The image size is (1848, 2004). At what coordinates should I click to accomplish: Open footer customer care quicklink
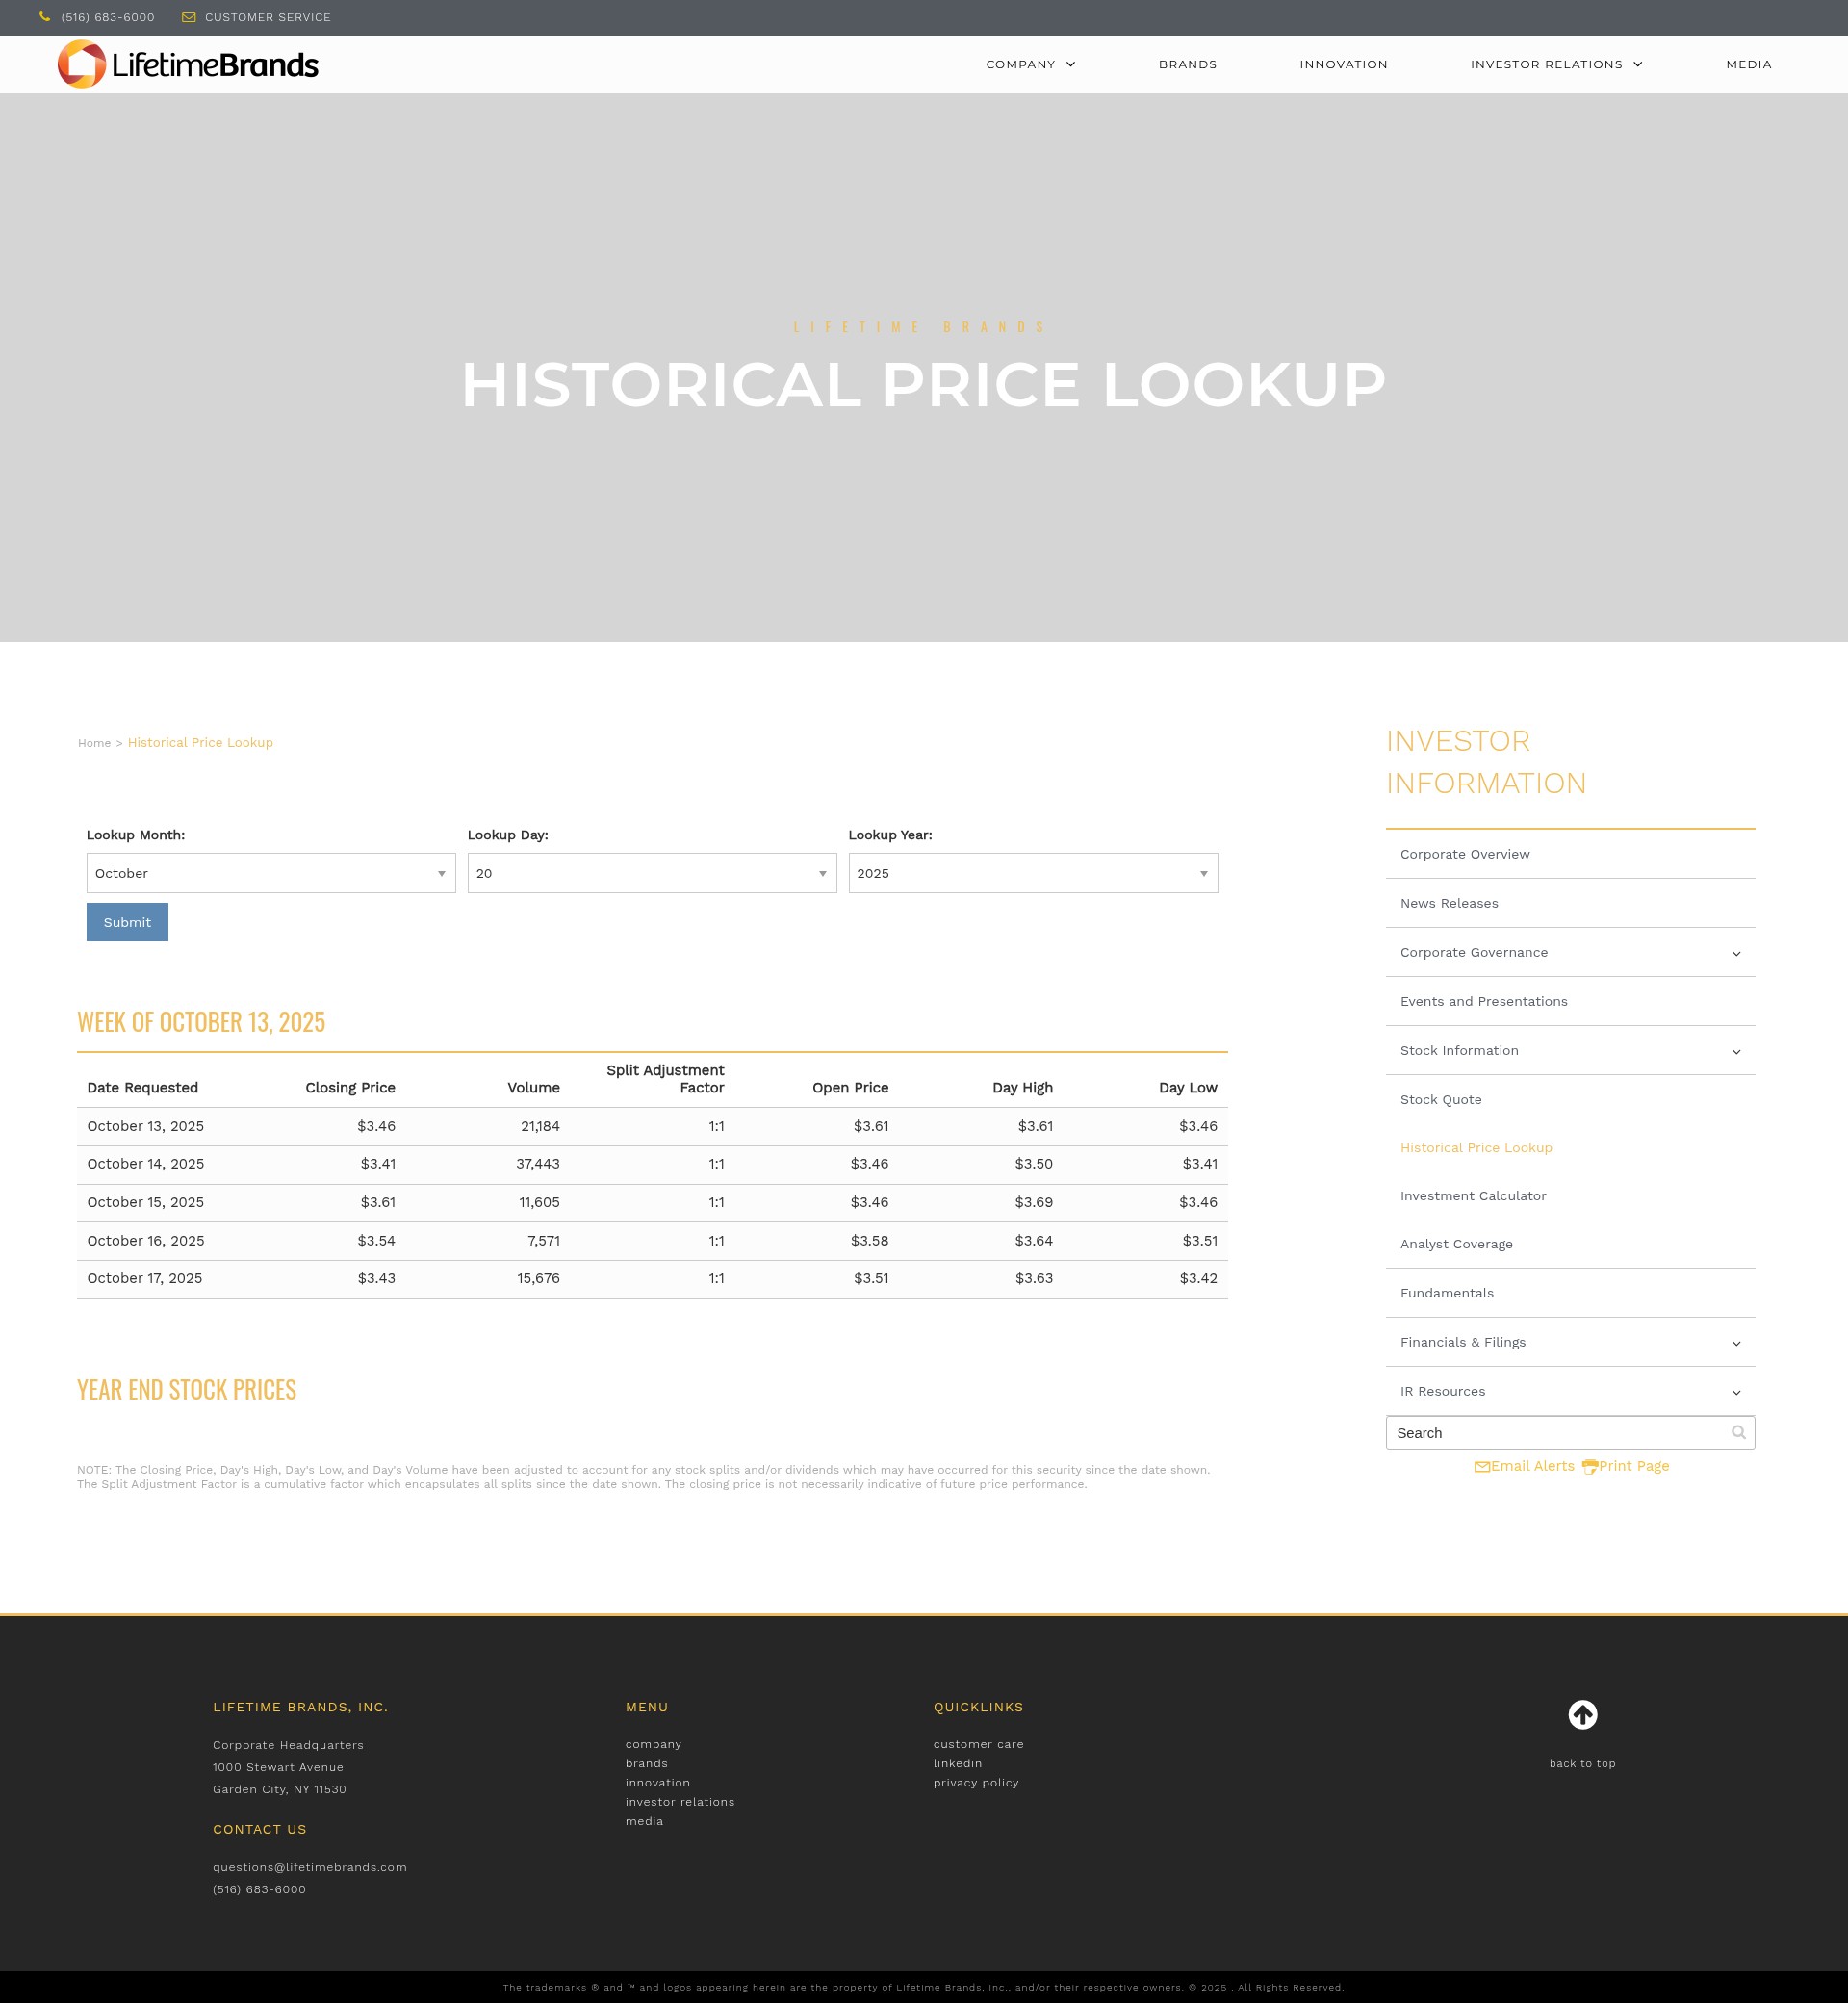point(978,1744)
